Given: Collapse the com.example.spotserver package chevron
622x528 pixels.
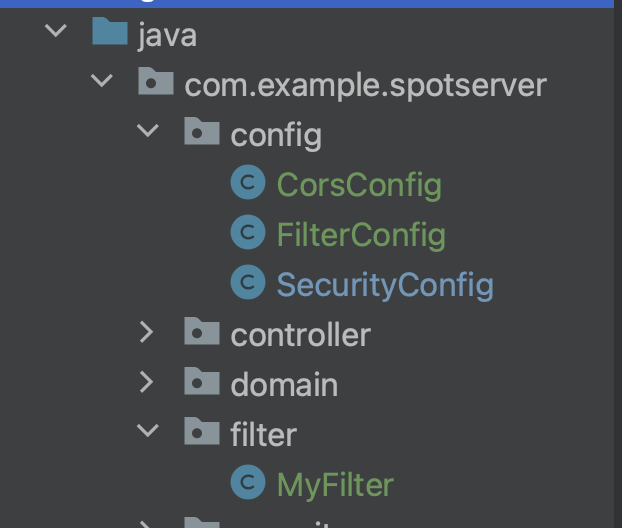Looking at the screenshot, I should (x=101, y=82).
